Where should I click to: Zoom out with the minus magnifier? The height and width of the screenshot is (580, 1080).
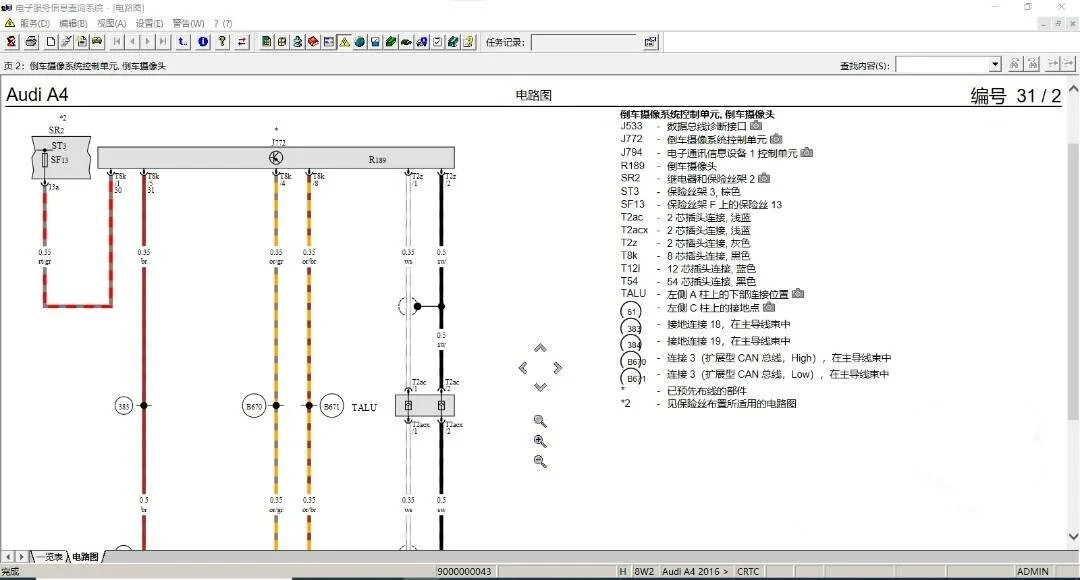[540, 462]
